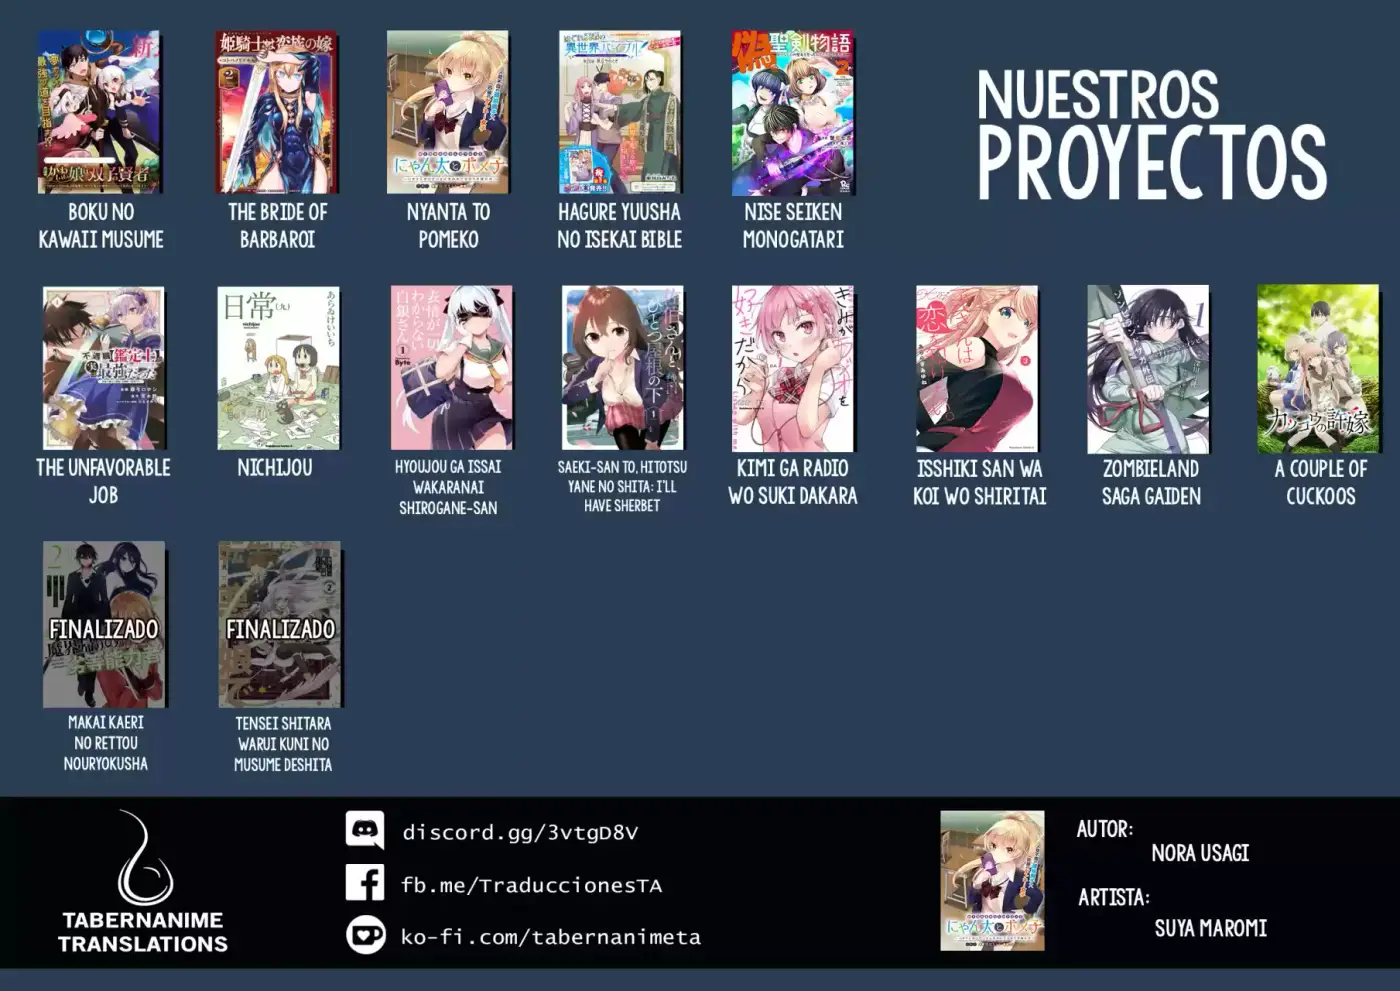The image size is (1400, 991).
Task: Select the finalized Tensei Shitara Warui Kuni cover
Action: coord(280,624)
